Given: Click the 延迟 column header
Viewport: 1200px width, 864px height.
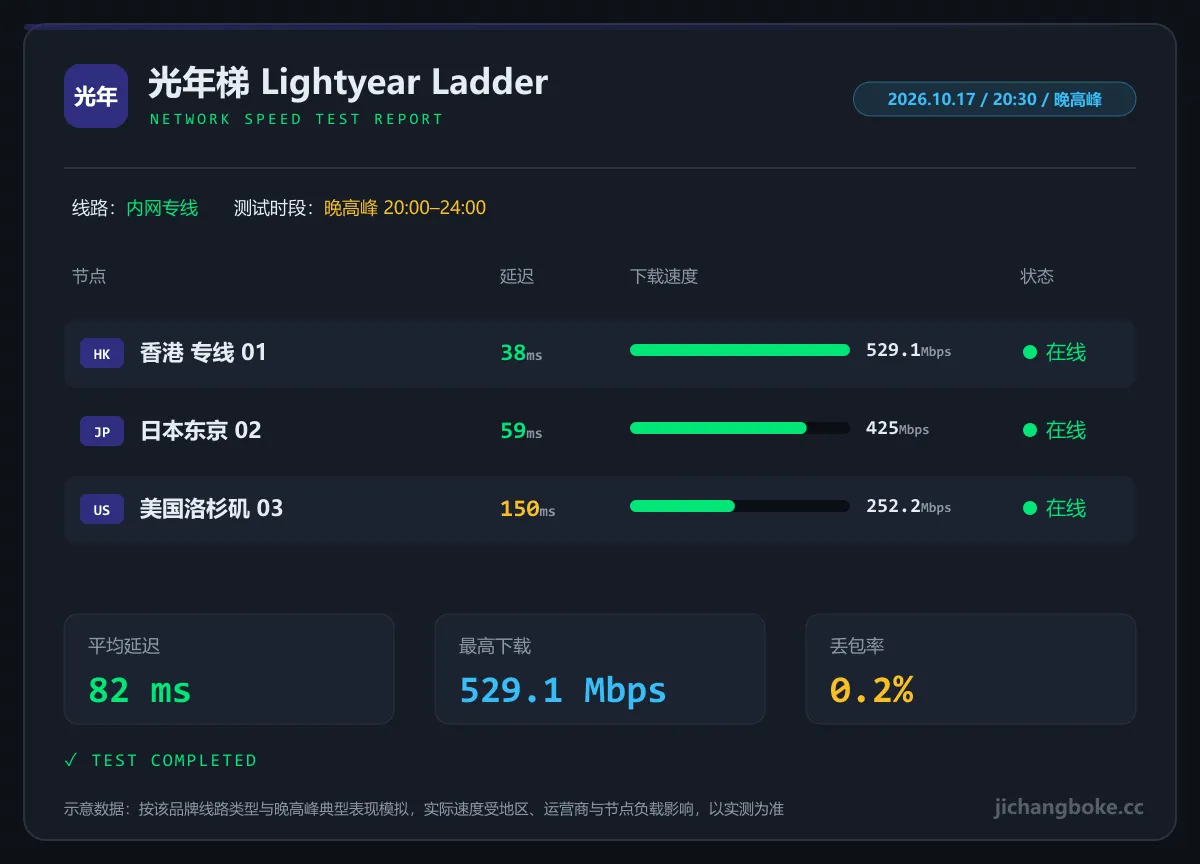Looking at the screenshot, I should (x=517, y=276).
